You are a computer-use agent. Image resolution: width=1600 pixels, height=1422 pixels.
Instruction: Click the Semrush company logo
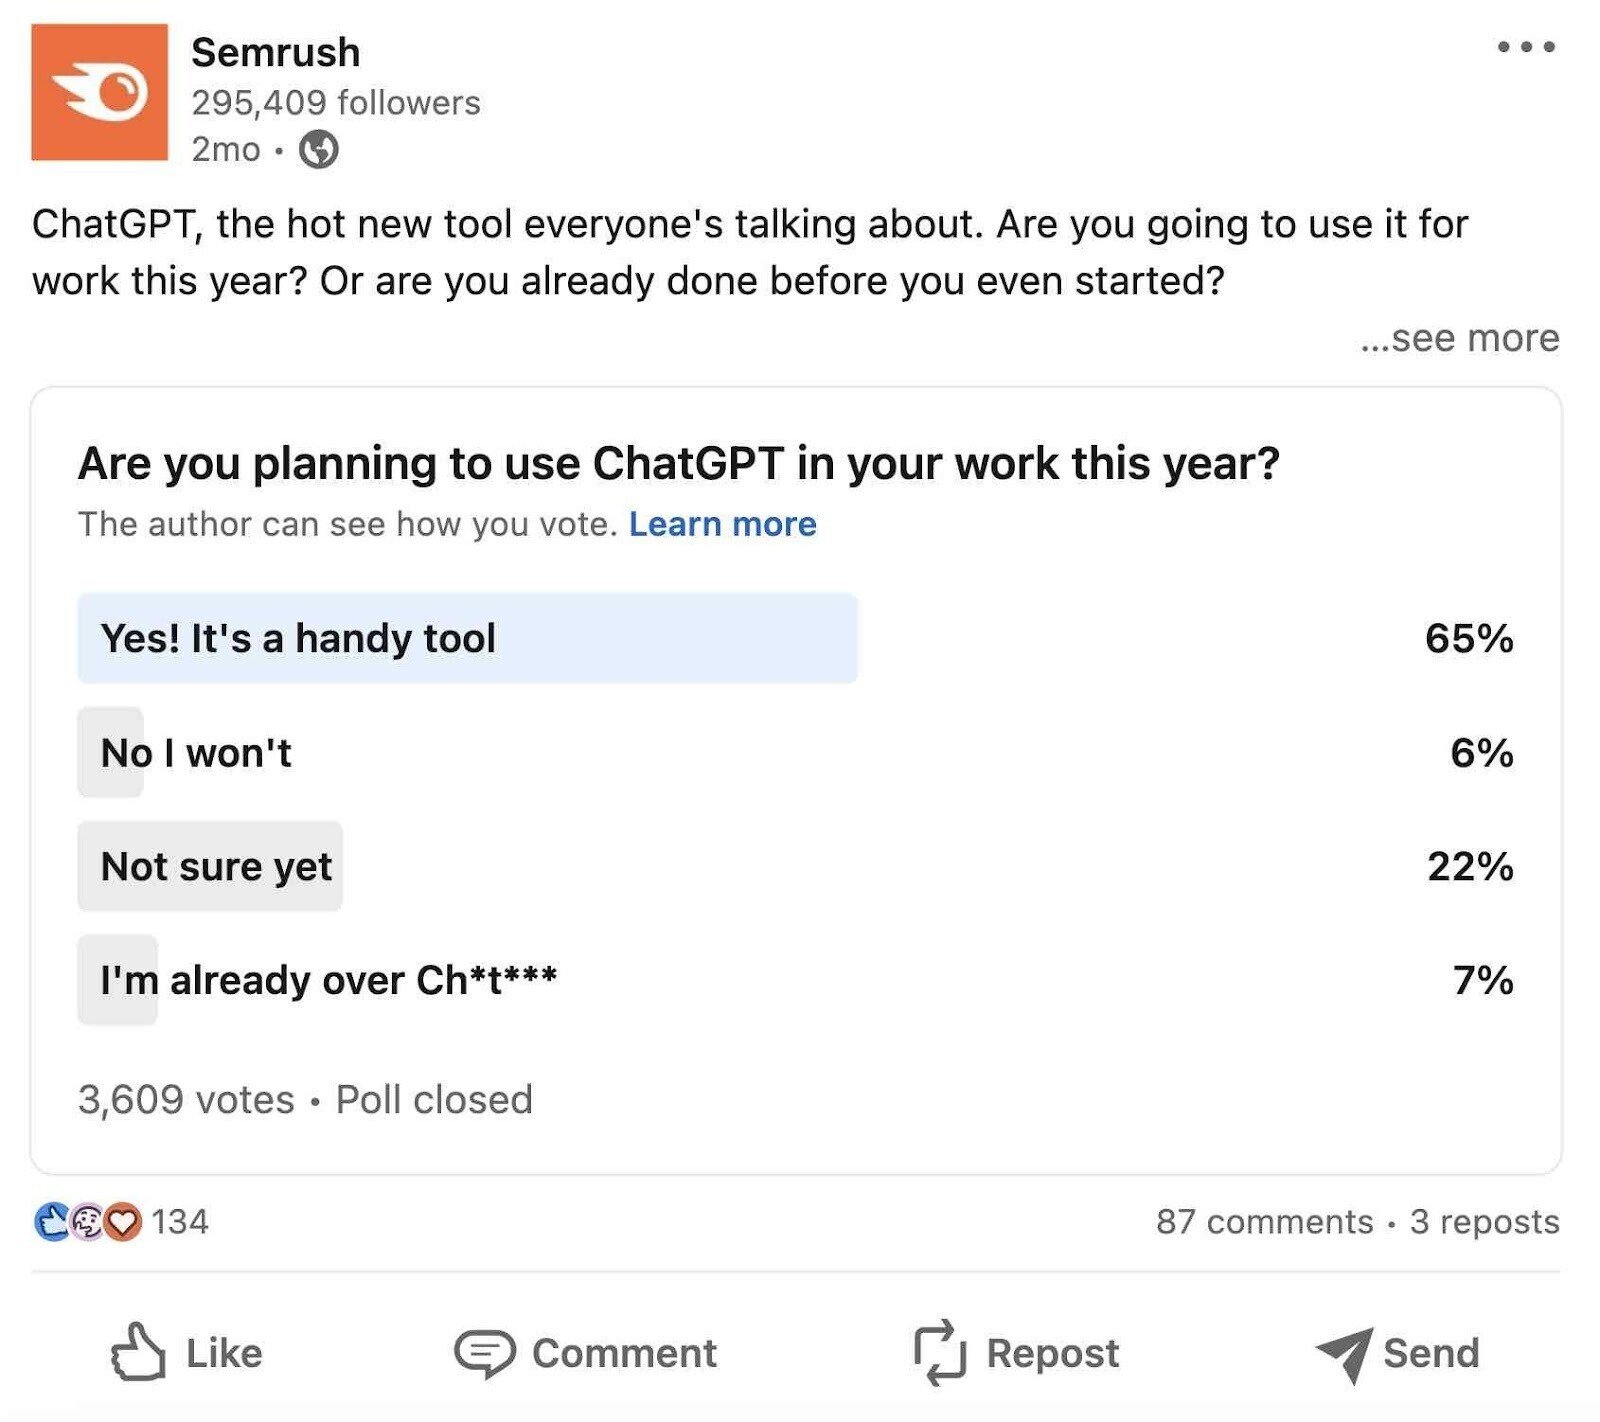pyautogui.click(x=100, y=90)
